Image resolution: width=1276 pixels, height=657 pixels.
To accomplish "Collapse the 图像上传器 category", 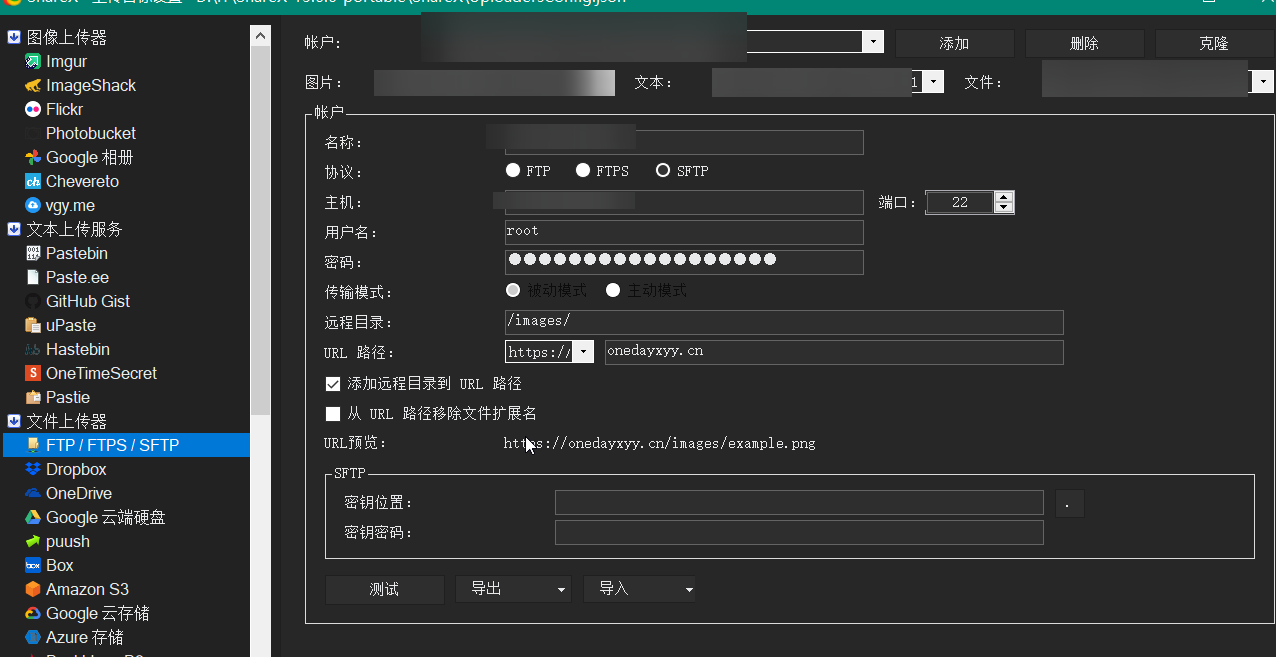I will [x=14, y=37].
